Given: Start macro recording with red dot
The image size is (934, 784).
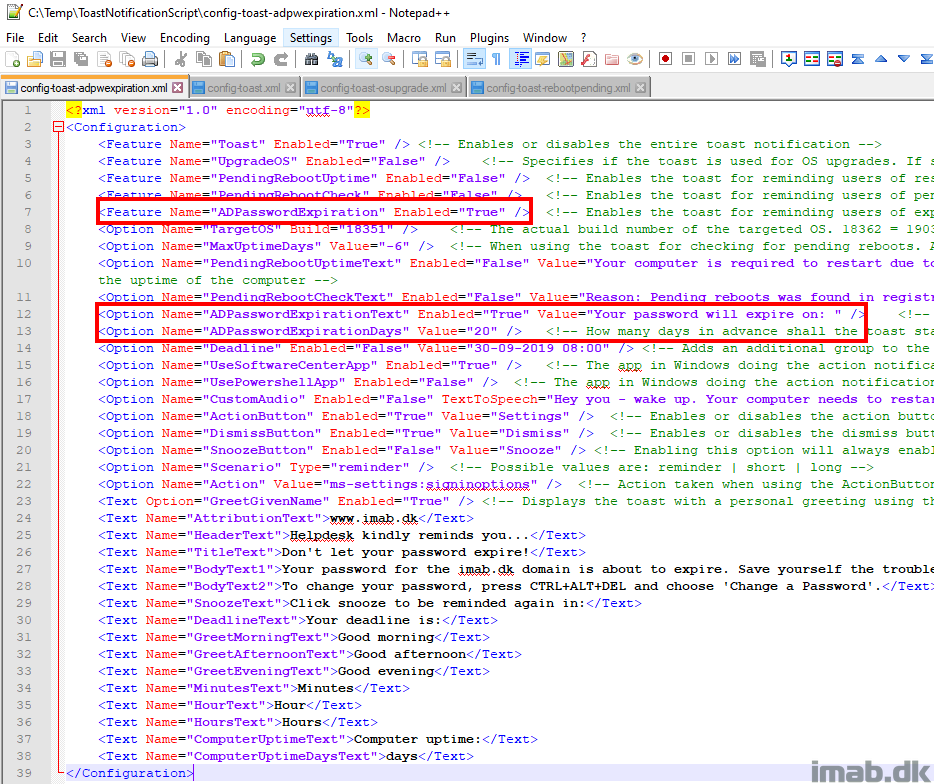Looking at the screenshot, I should [x=665, y=59].
